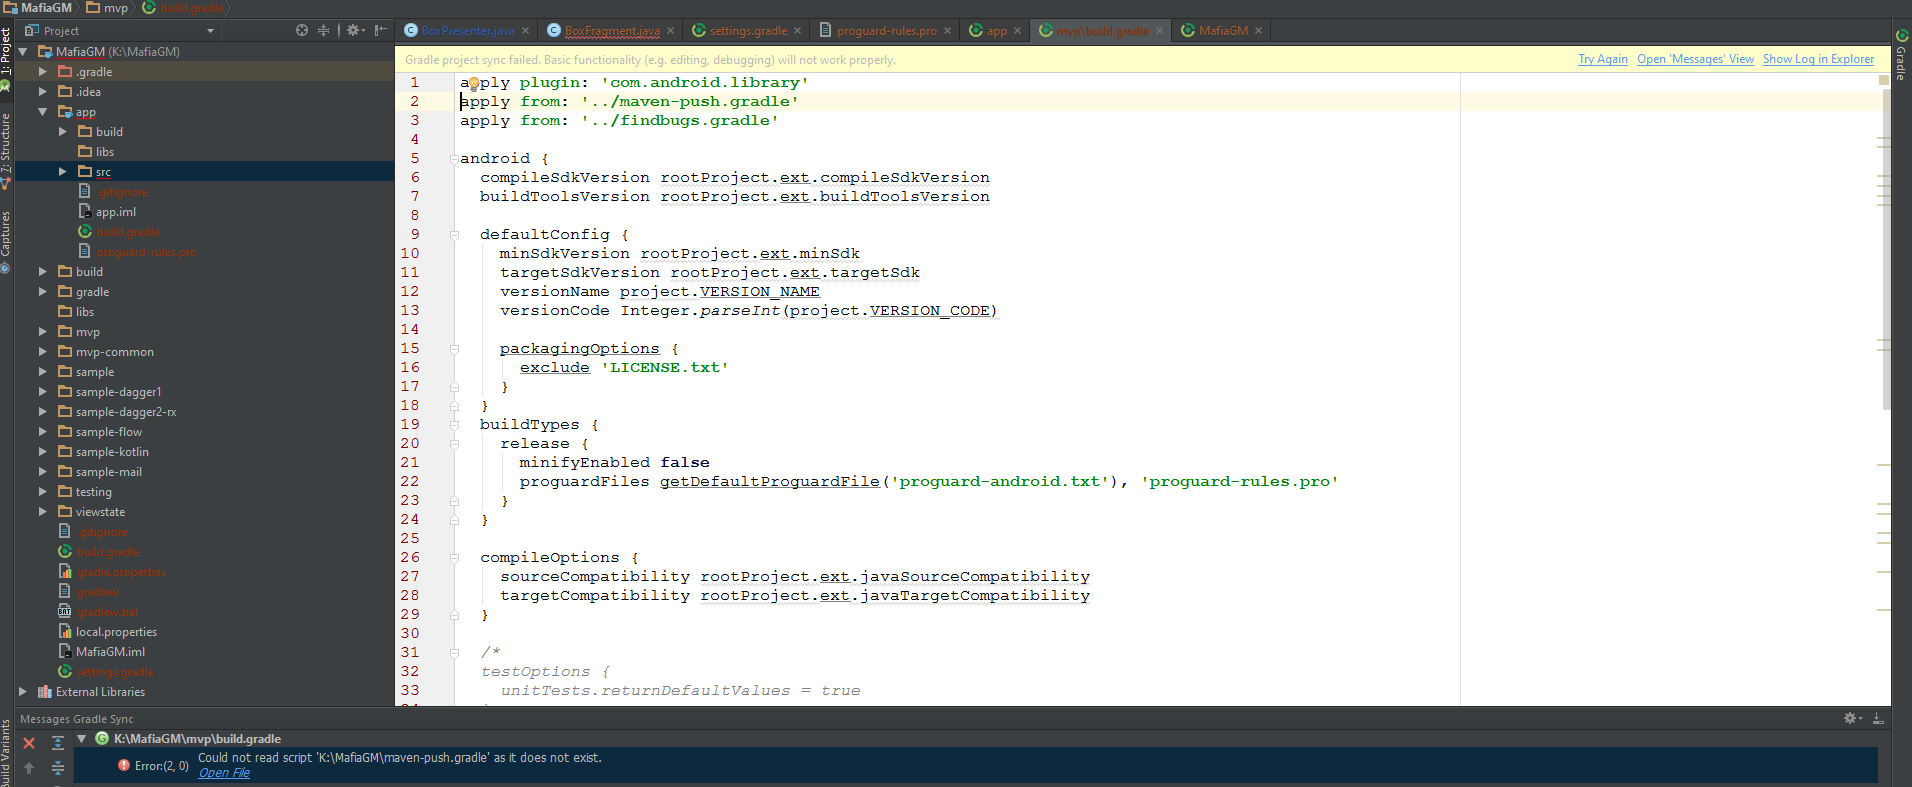Collapse K:\MafiaGM\mvp\build.gradle message group
Screen dimensions: 1912x787
tap(82, 739)
